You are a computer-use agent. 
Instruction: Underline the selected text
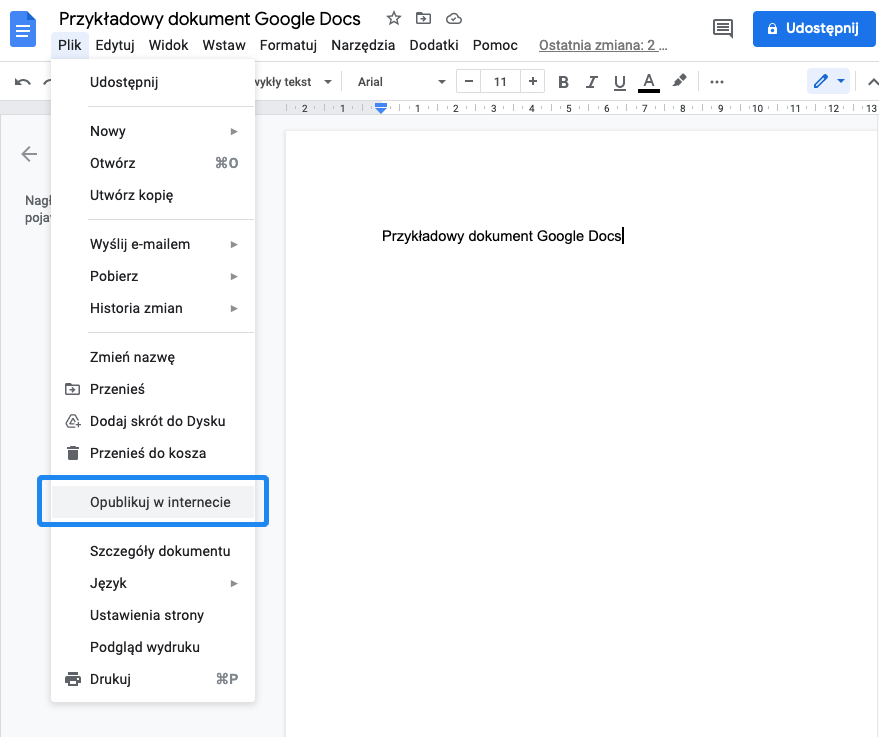619,81
